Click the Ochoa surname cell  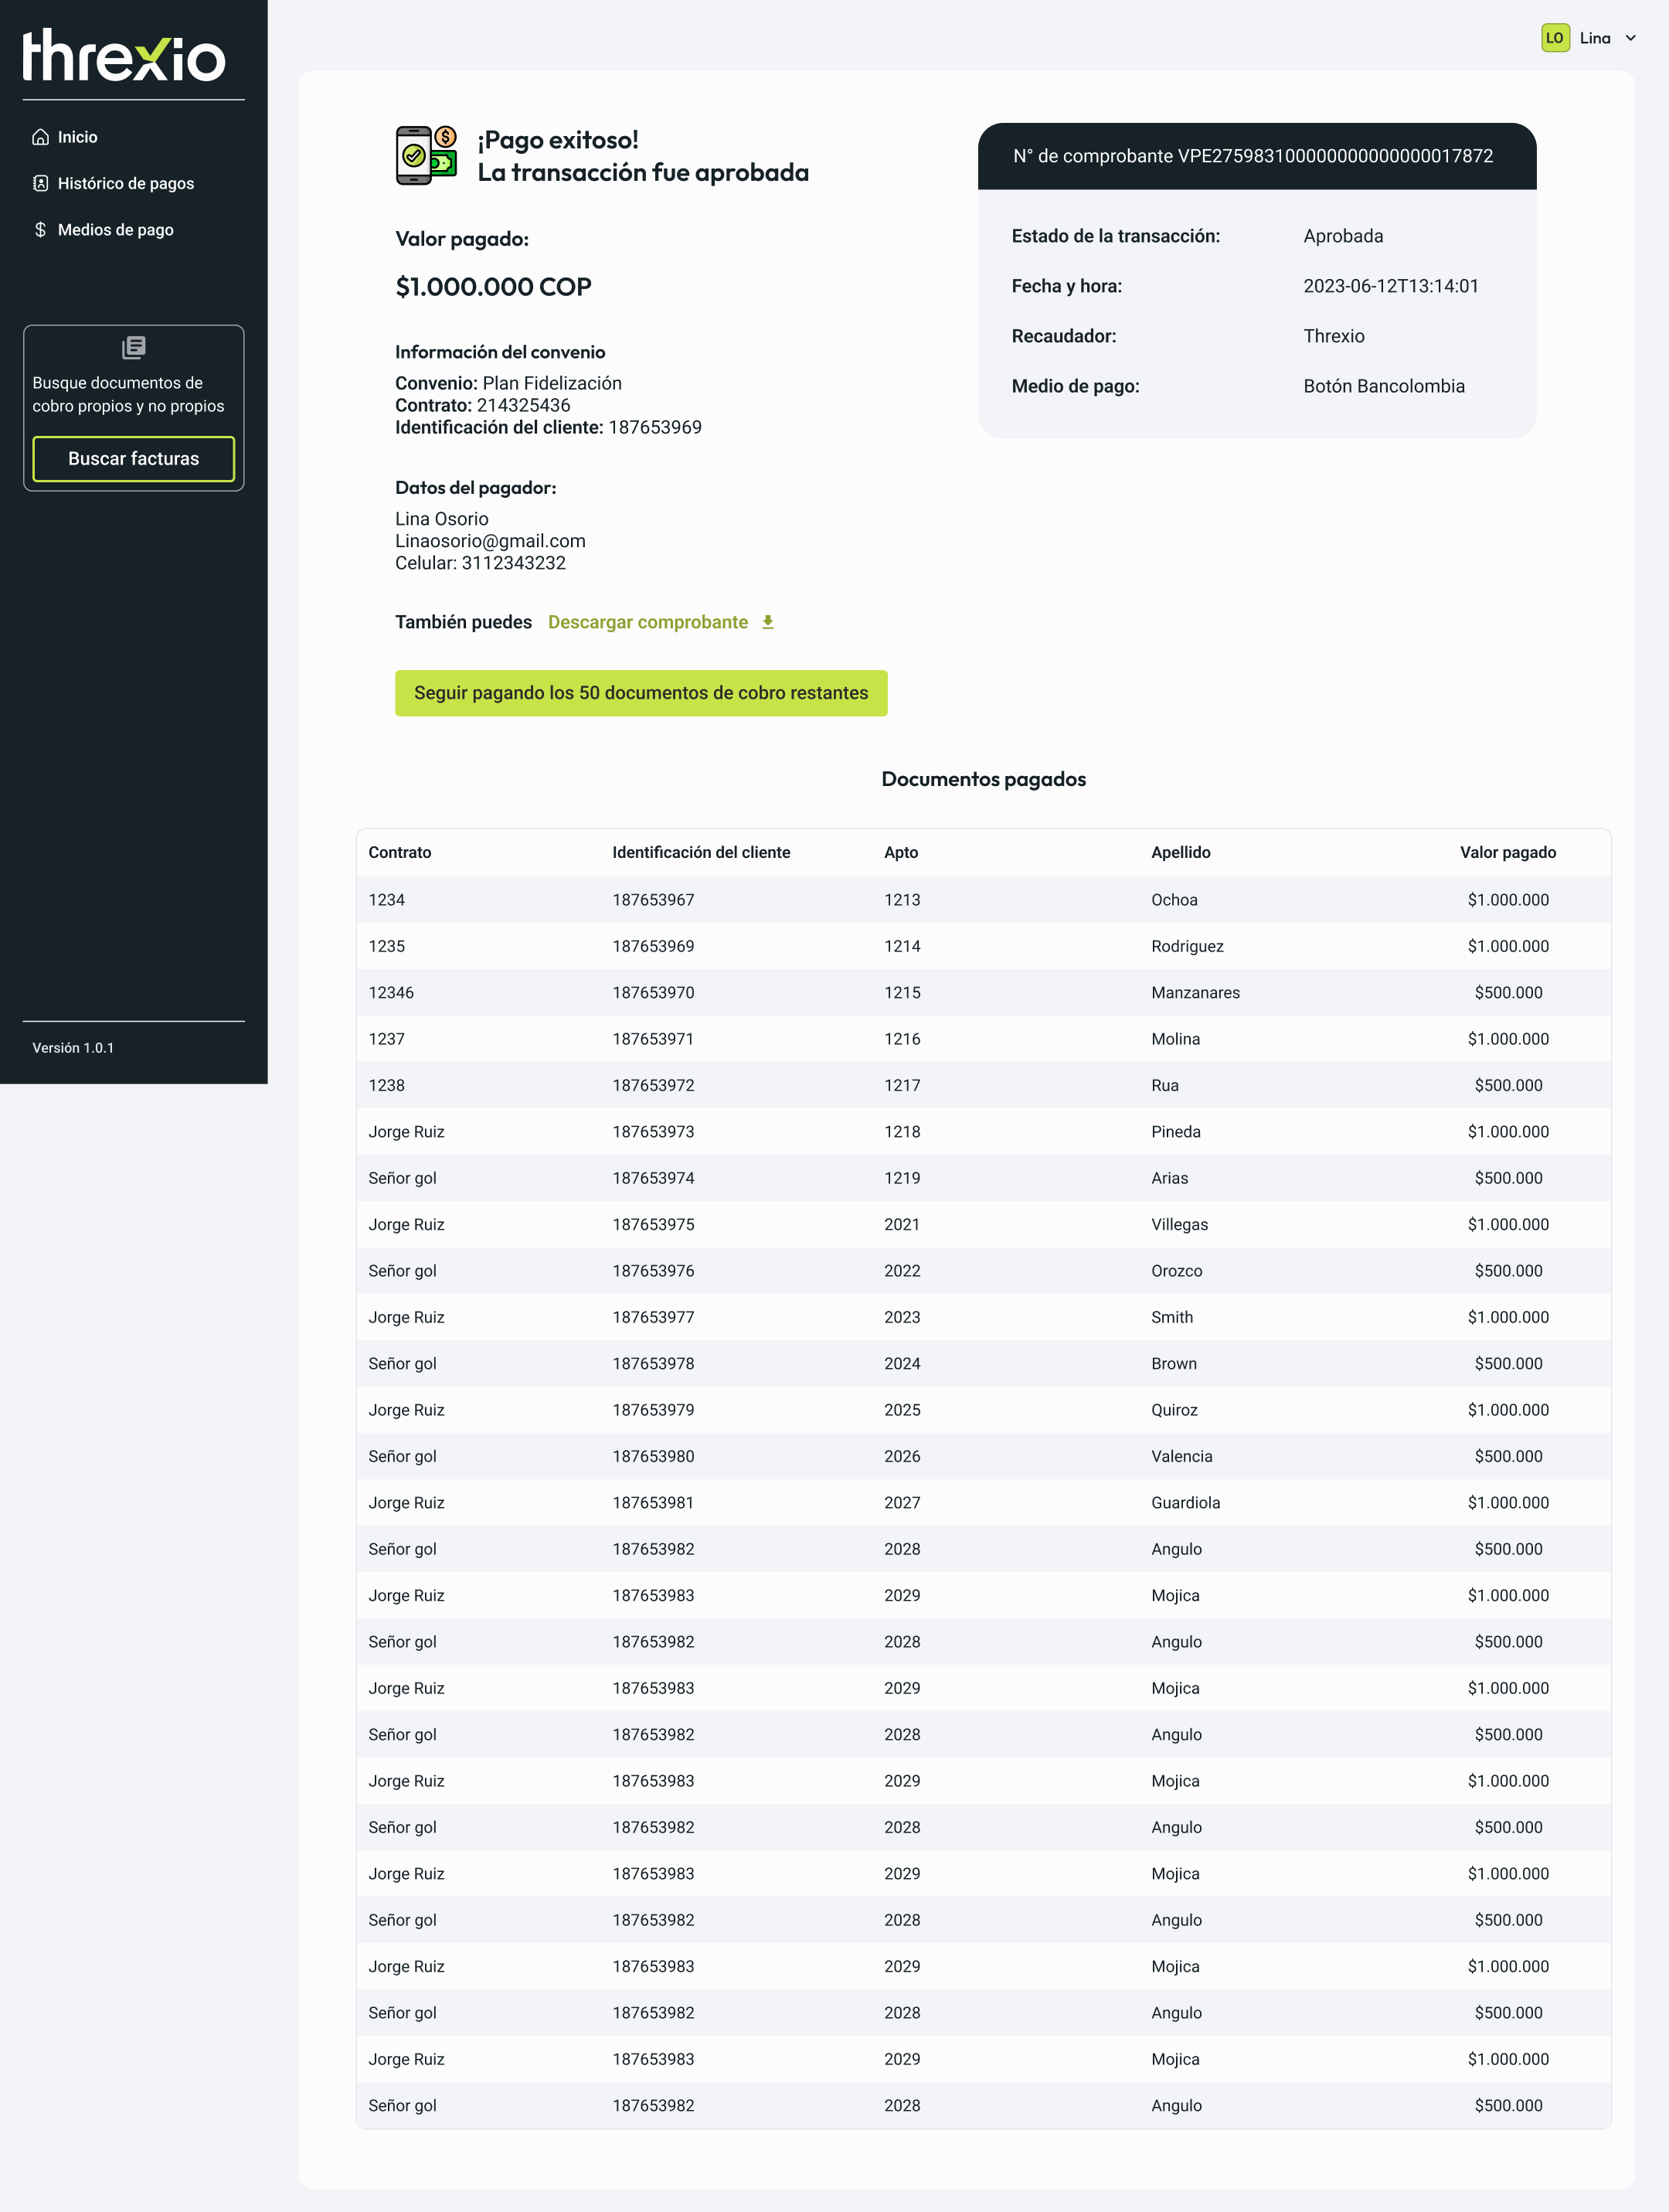click(x=1174, y=900)
